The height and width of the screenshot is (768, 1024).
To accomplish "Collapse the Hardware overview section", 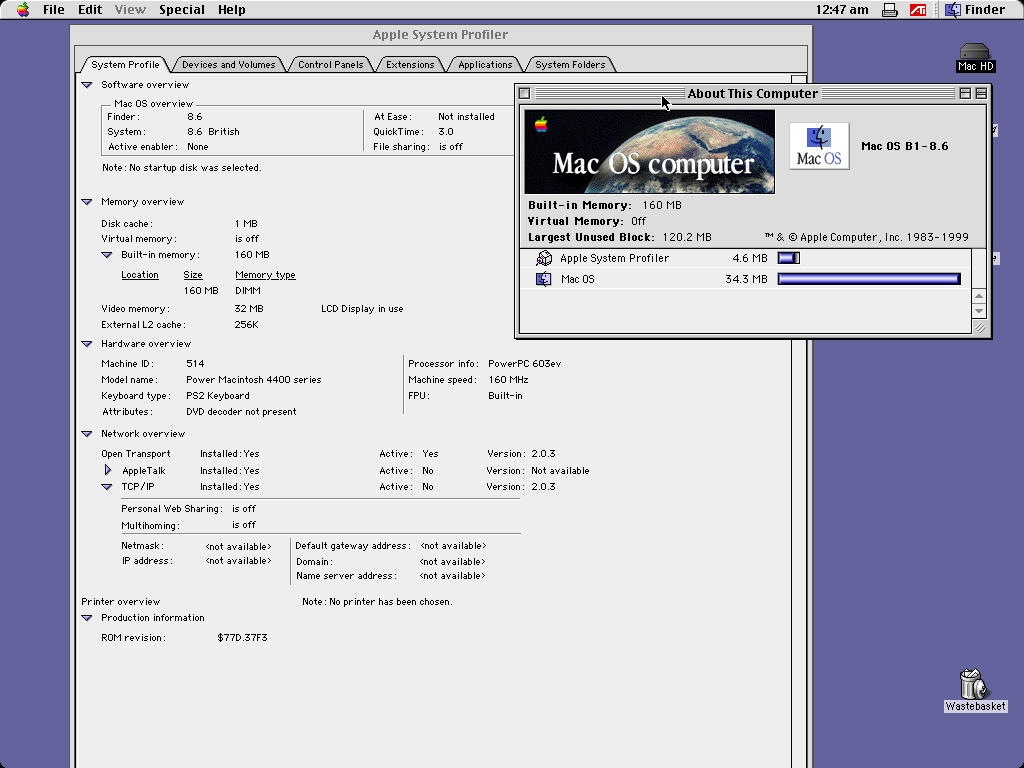I will (87, 344).
